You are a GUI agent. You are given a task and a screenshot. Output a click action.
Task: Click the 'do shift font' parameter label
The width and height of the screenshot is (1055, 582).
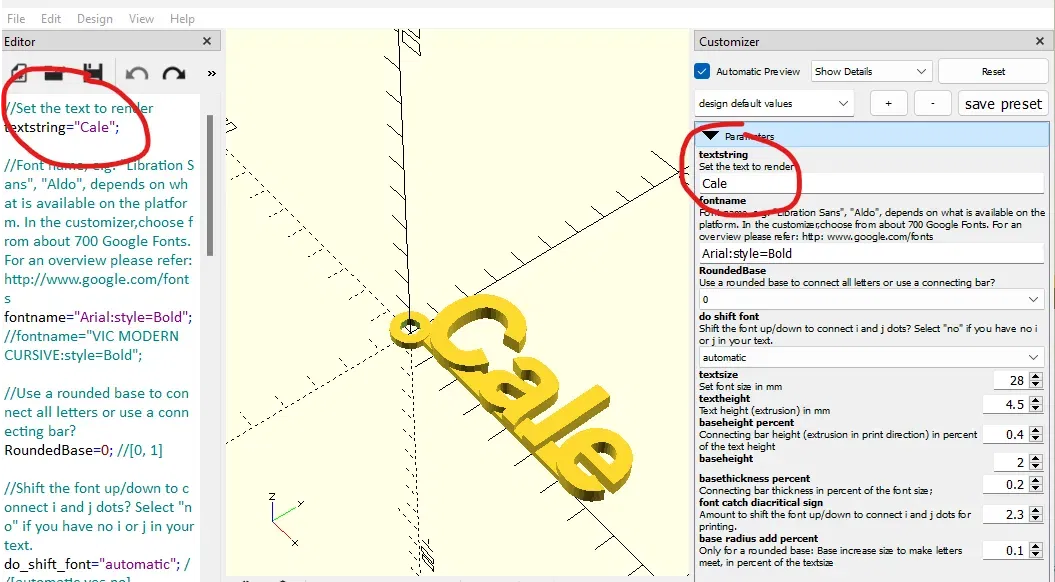pos(729,316)
